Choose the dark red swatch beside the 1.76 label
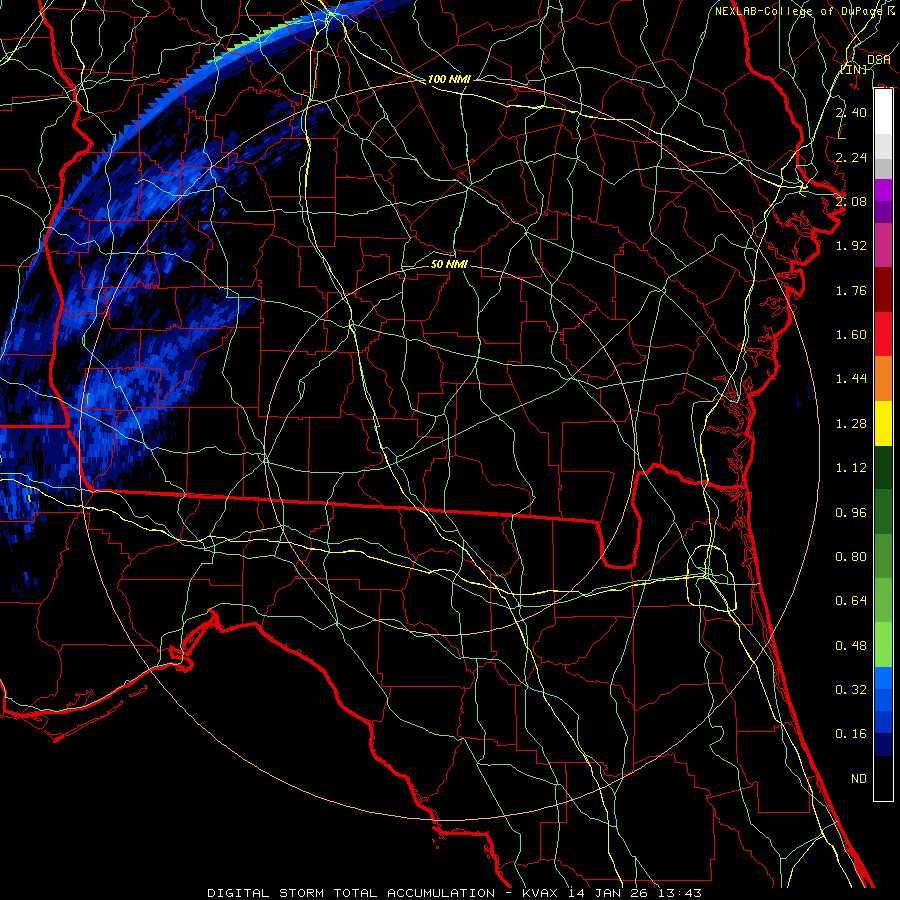This screenshot has width=900, height=900. point(883,290)
